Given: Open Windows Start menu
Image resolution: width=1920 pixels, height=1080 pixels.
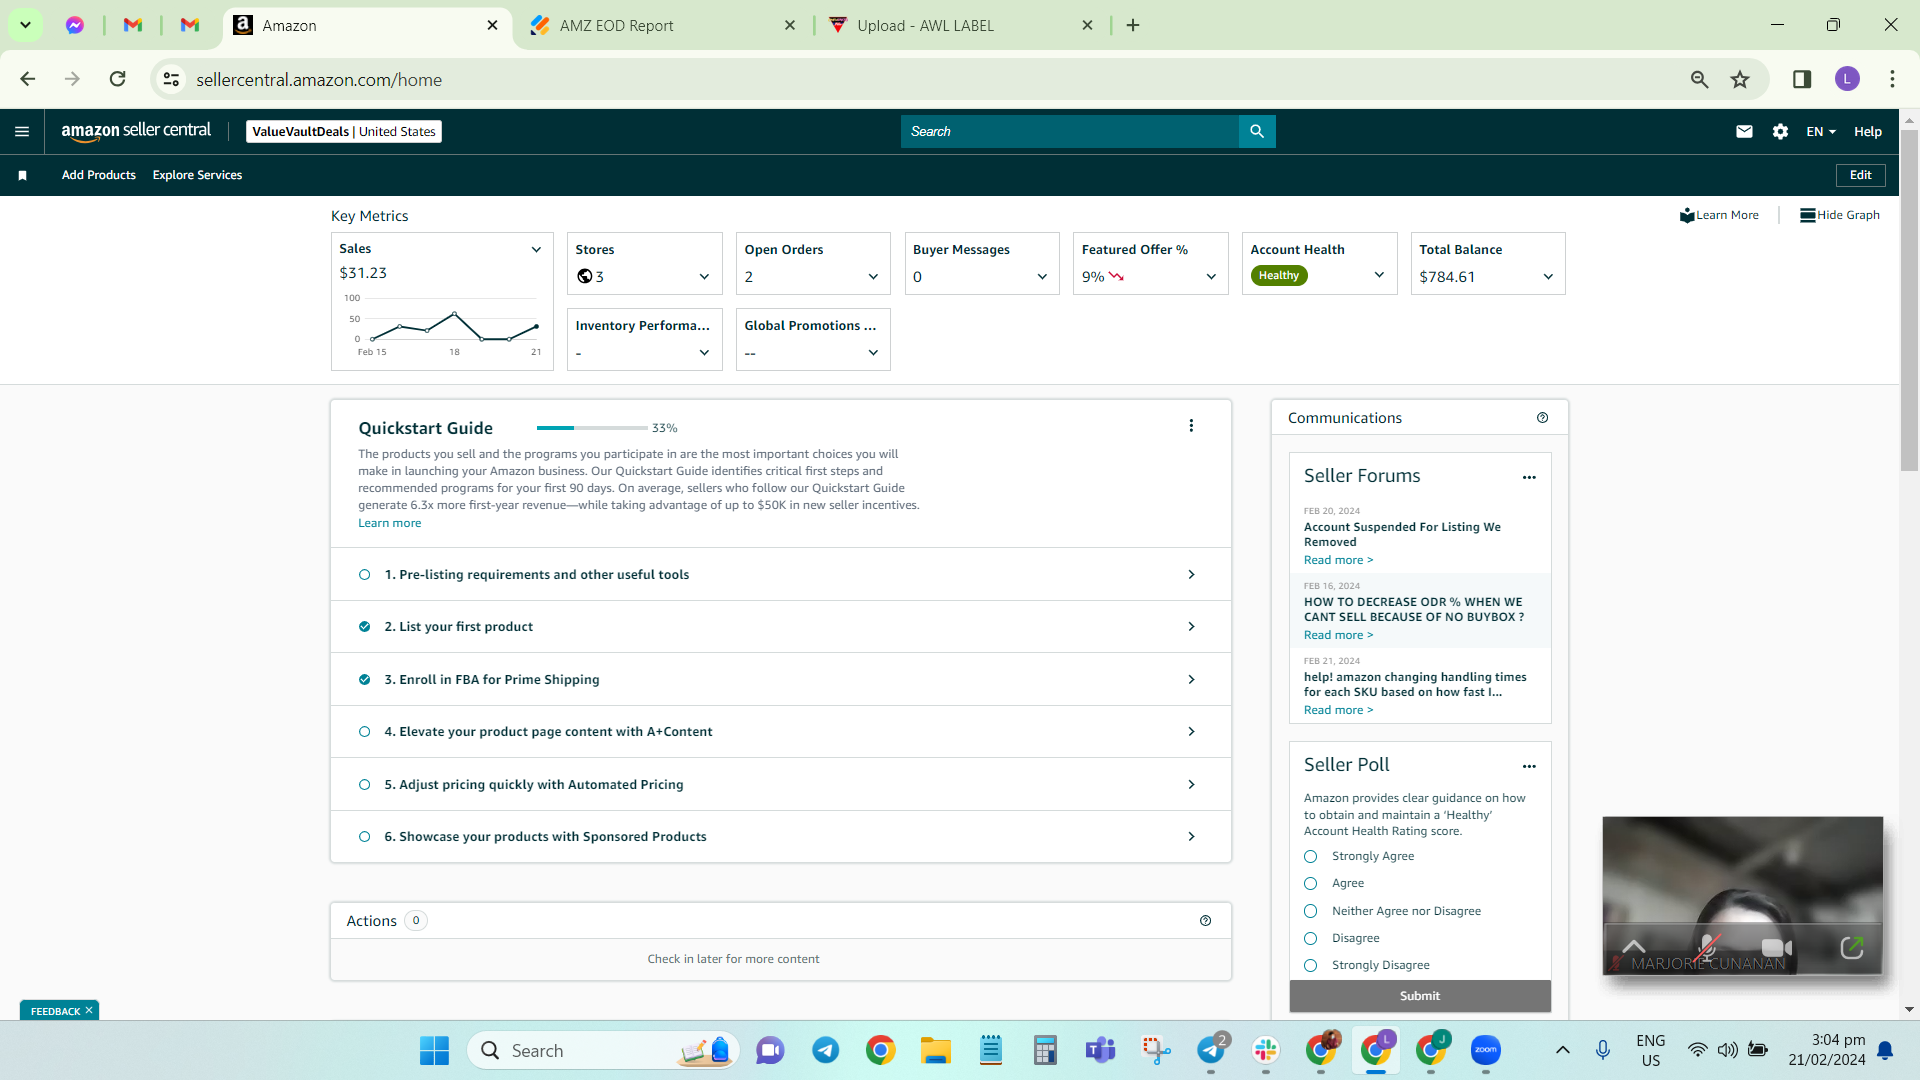Looking at the screenshot, I should tap(434, 1050).
